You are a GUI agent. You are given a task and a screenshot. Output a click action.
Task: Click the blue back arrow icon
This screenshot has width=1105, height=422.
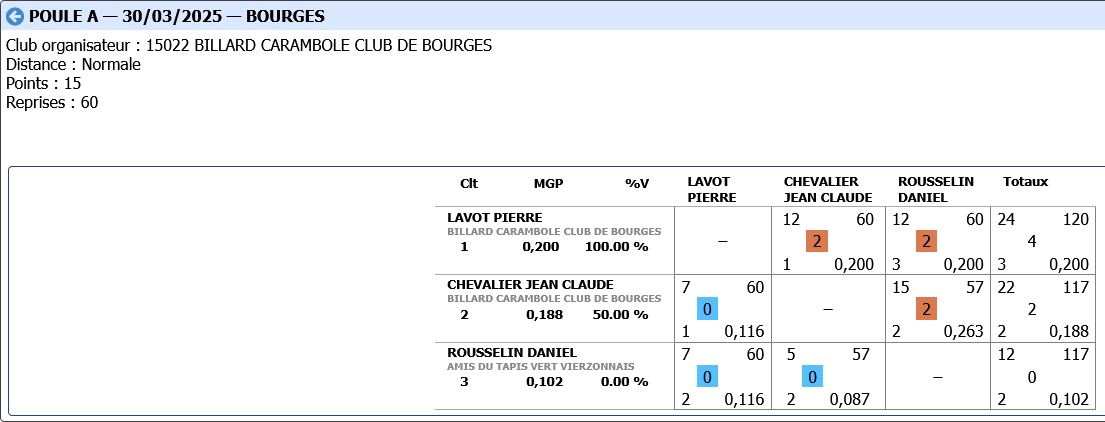click(x=15, y=16)
